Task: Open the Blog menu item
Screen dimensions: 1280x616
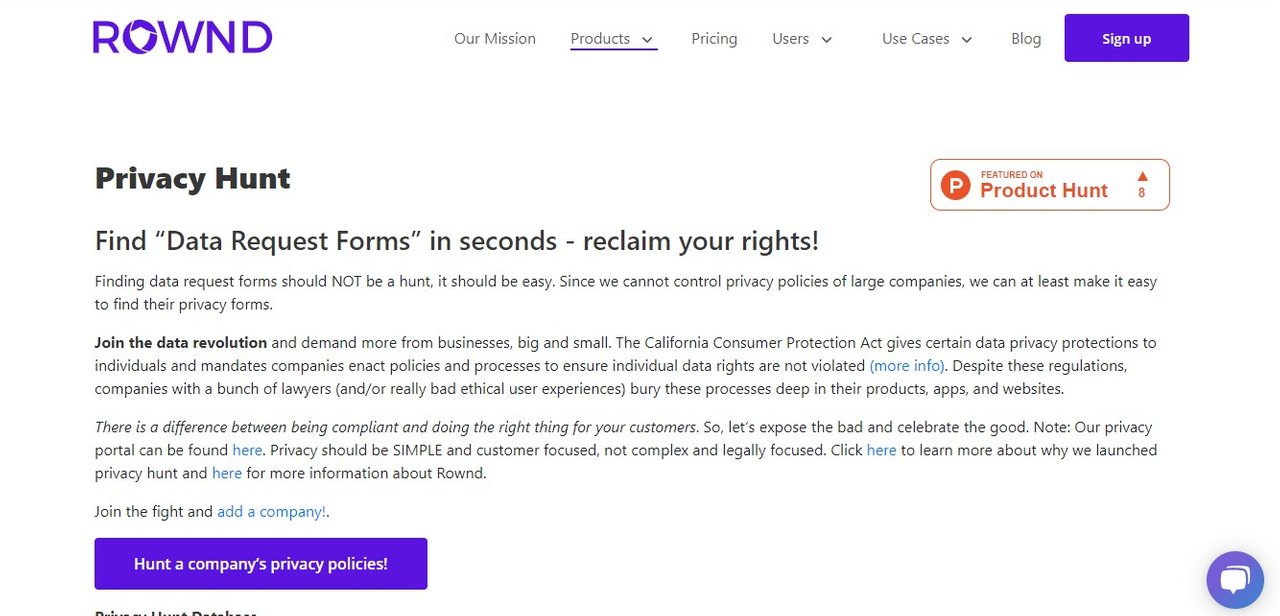Action: coord(1026,39)
